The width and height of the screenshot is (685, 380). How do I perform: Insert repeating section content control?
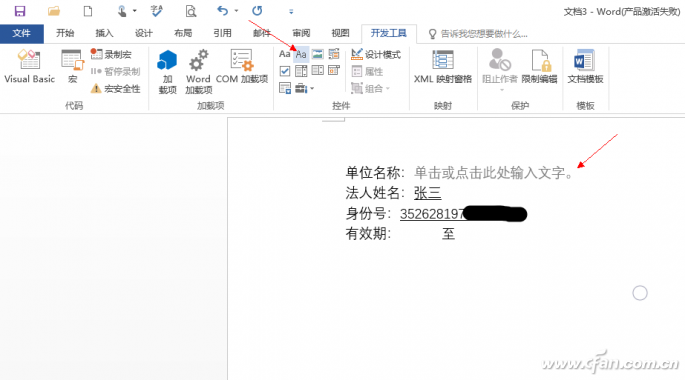point(284,88)
